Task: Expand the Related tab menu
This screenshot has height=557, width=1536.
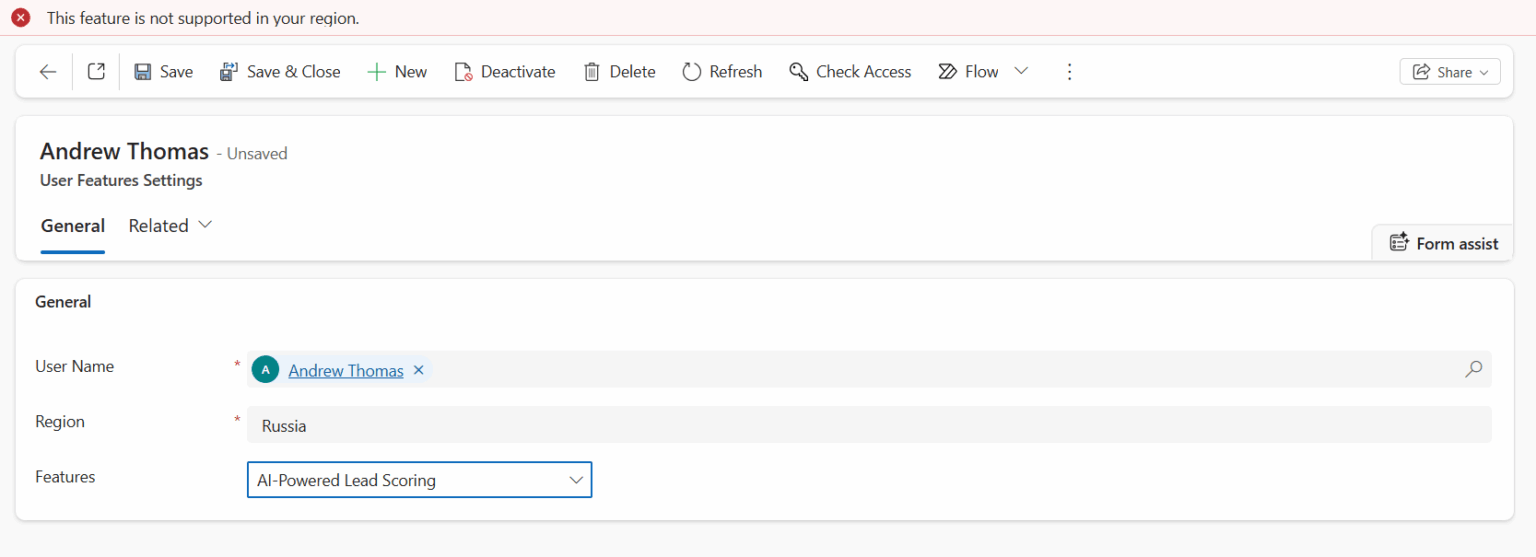Action: [x=170, y=226]
